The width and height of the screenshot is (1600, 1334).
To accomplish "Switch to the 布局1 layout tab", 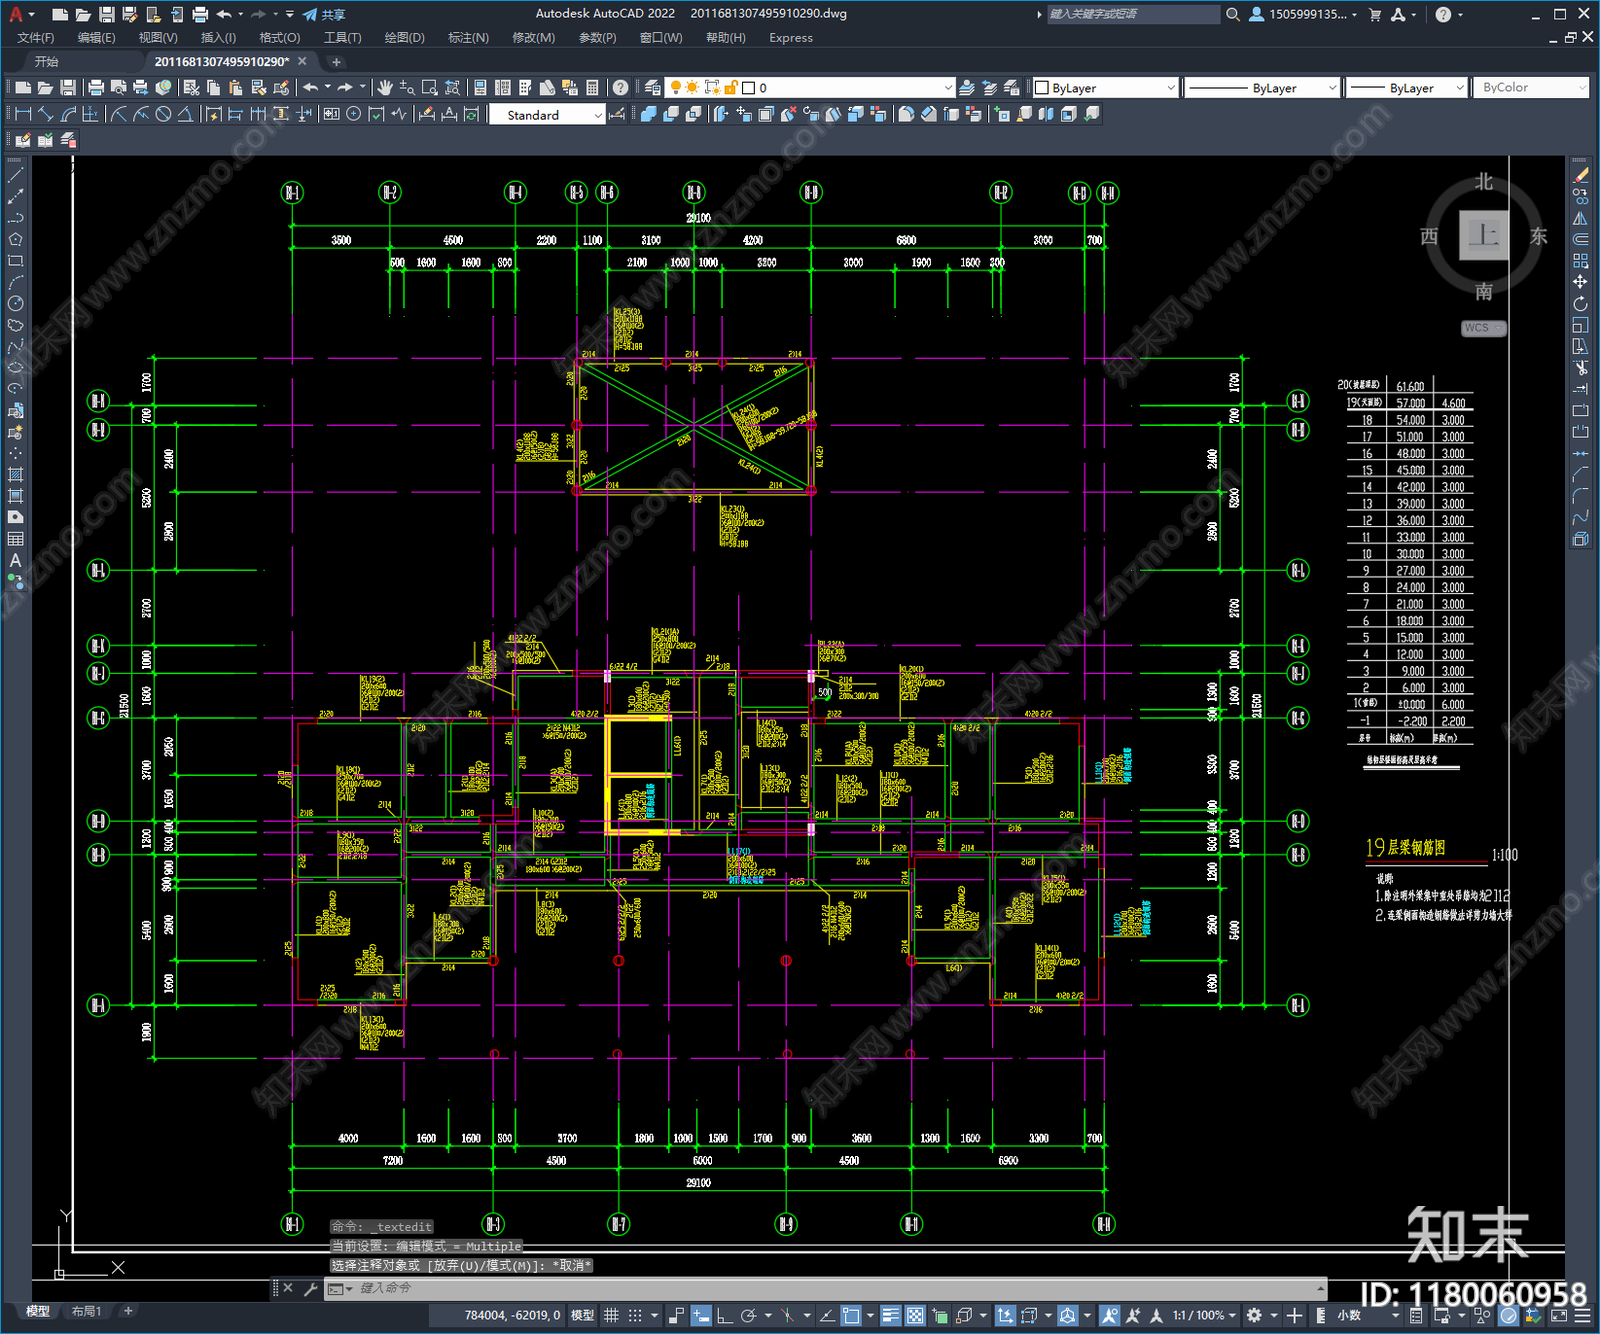I will [x=87, y=1311].
